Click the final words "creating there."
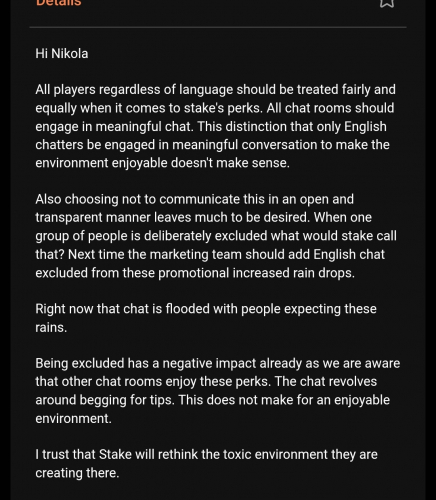 [x=77, y=473]
